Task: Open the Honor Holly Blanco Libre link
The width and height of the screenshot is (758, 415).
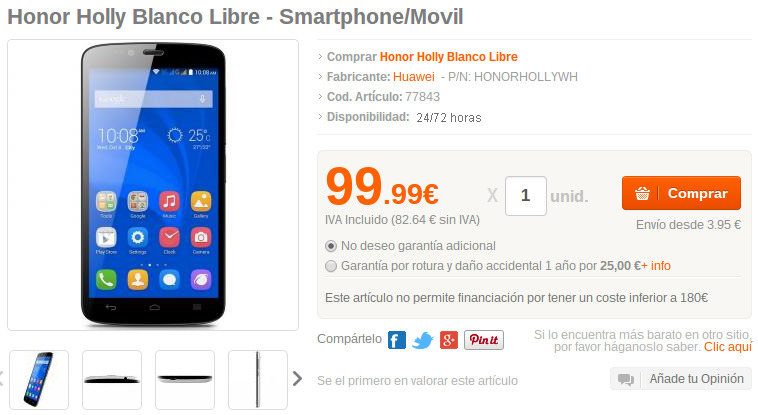Action: [449, 57]
